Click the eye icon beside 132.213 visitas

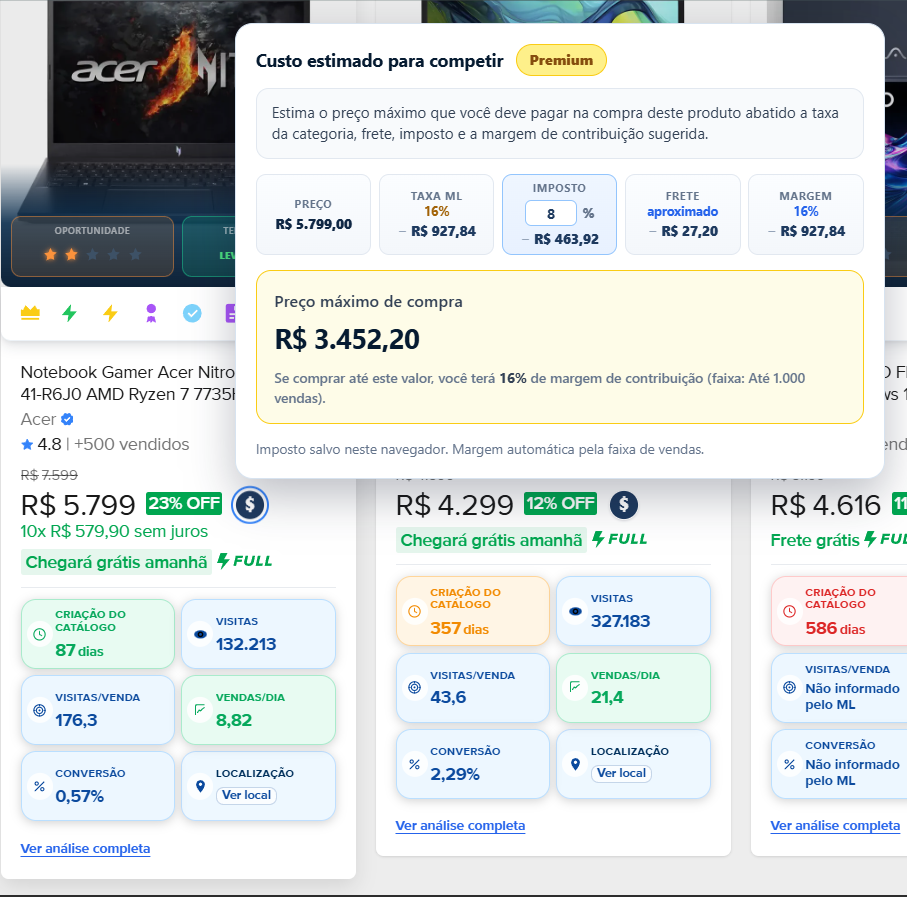200,634
